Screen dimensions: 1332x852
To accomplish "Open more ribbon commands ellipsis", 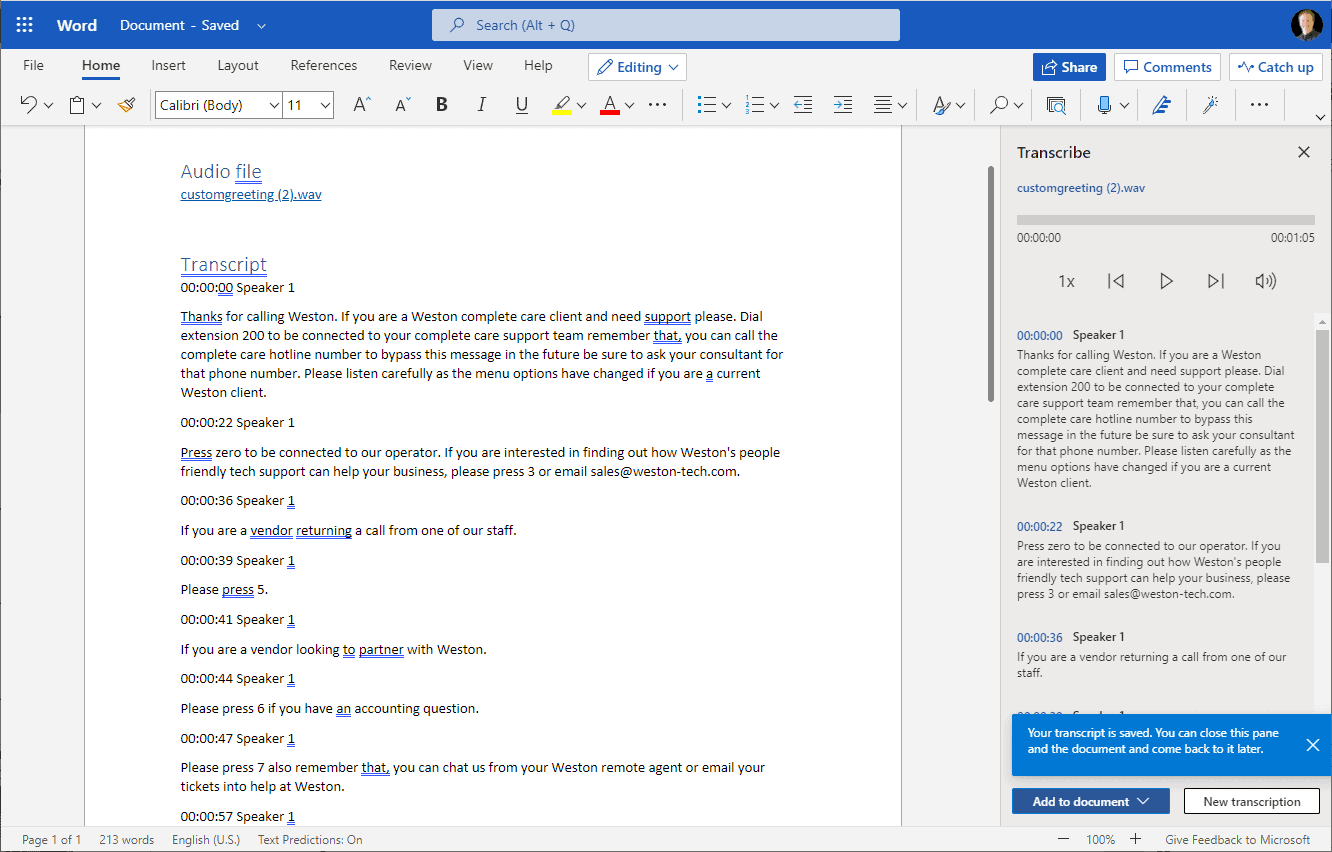I will 1259,104.
